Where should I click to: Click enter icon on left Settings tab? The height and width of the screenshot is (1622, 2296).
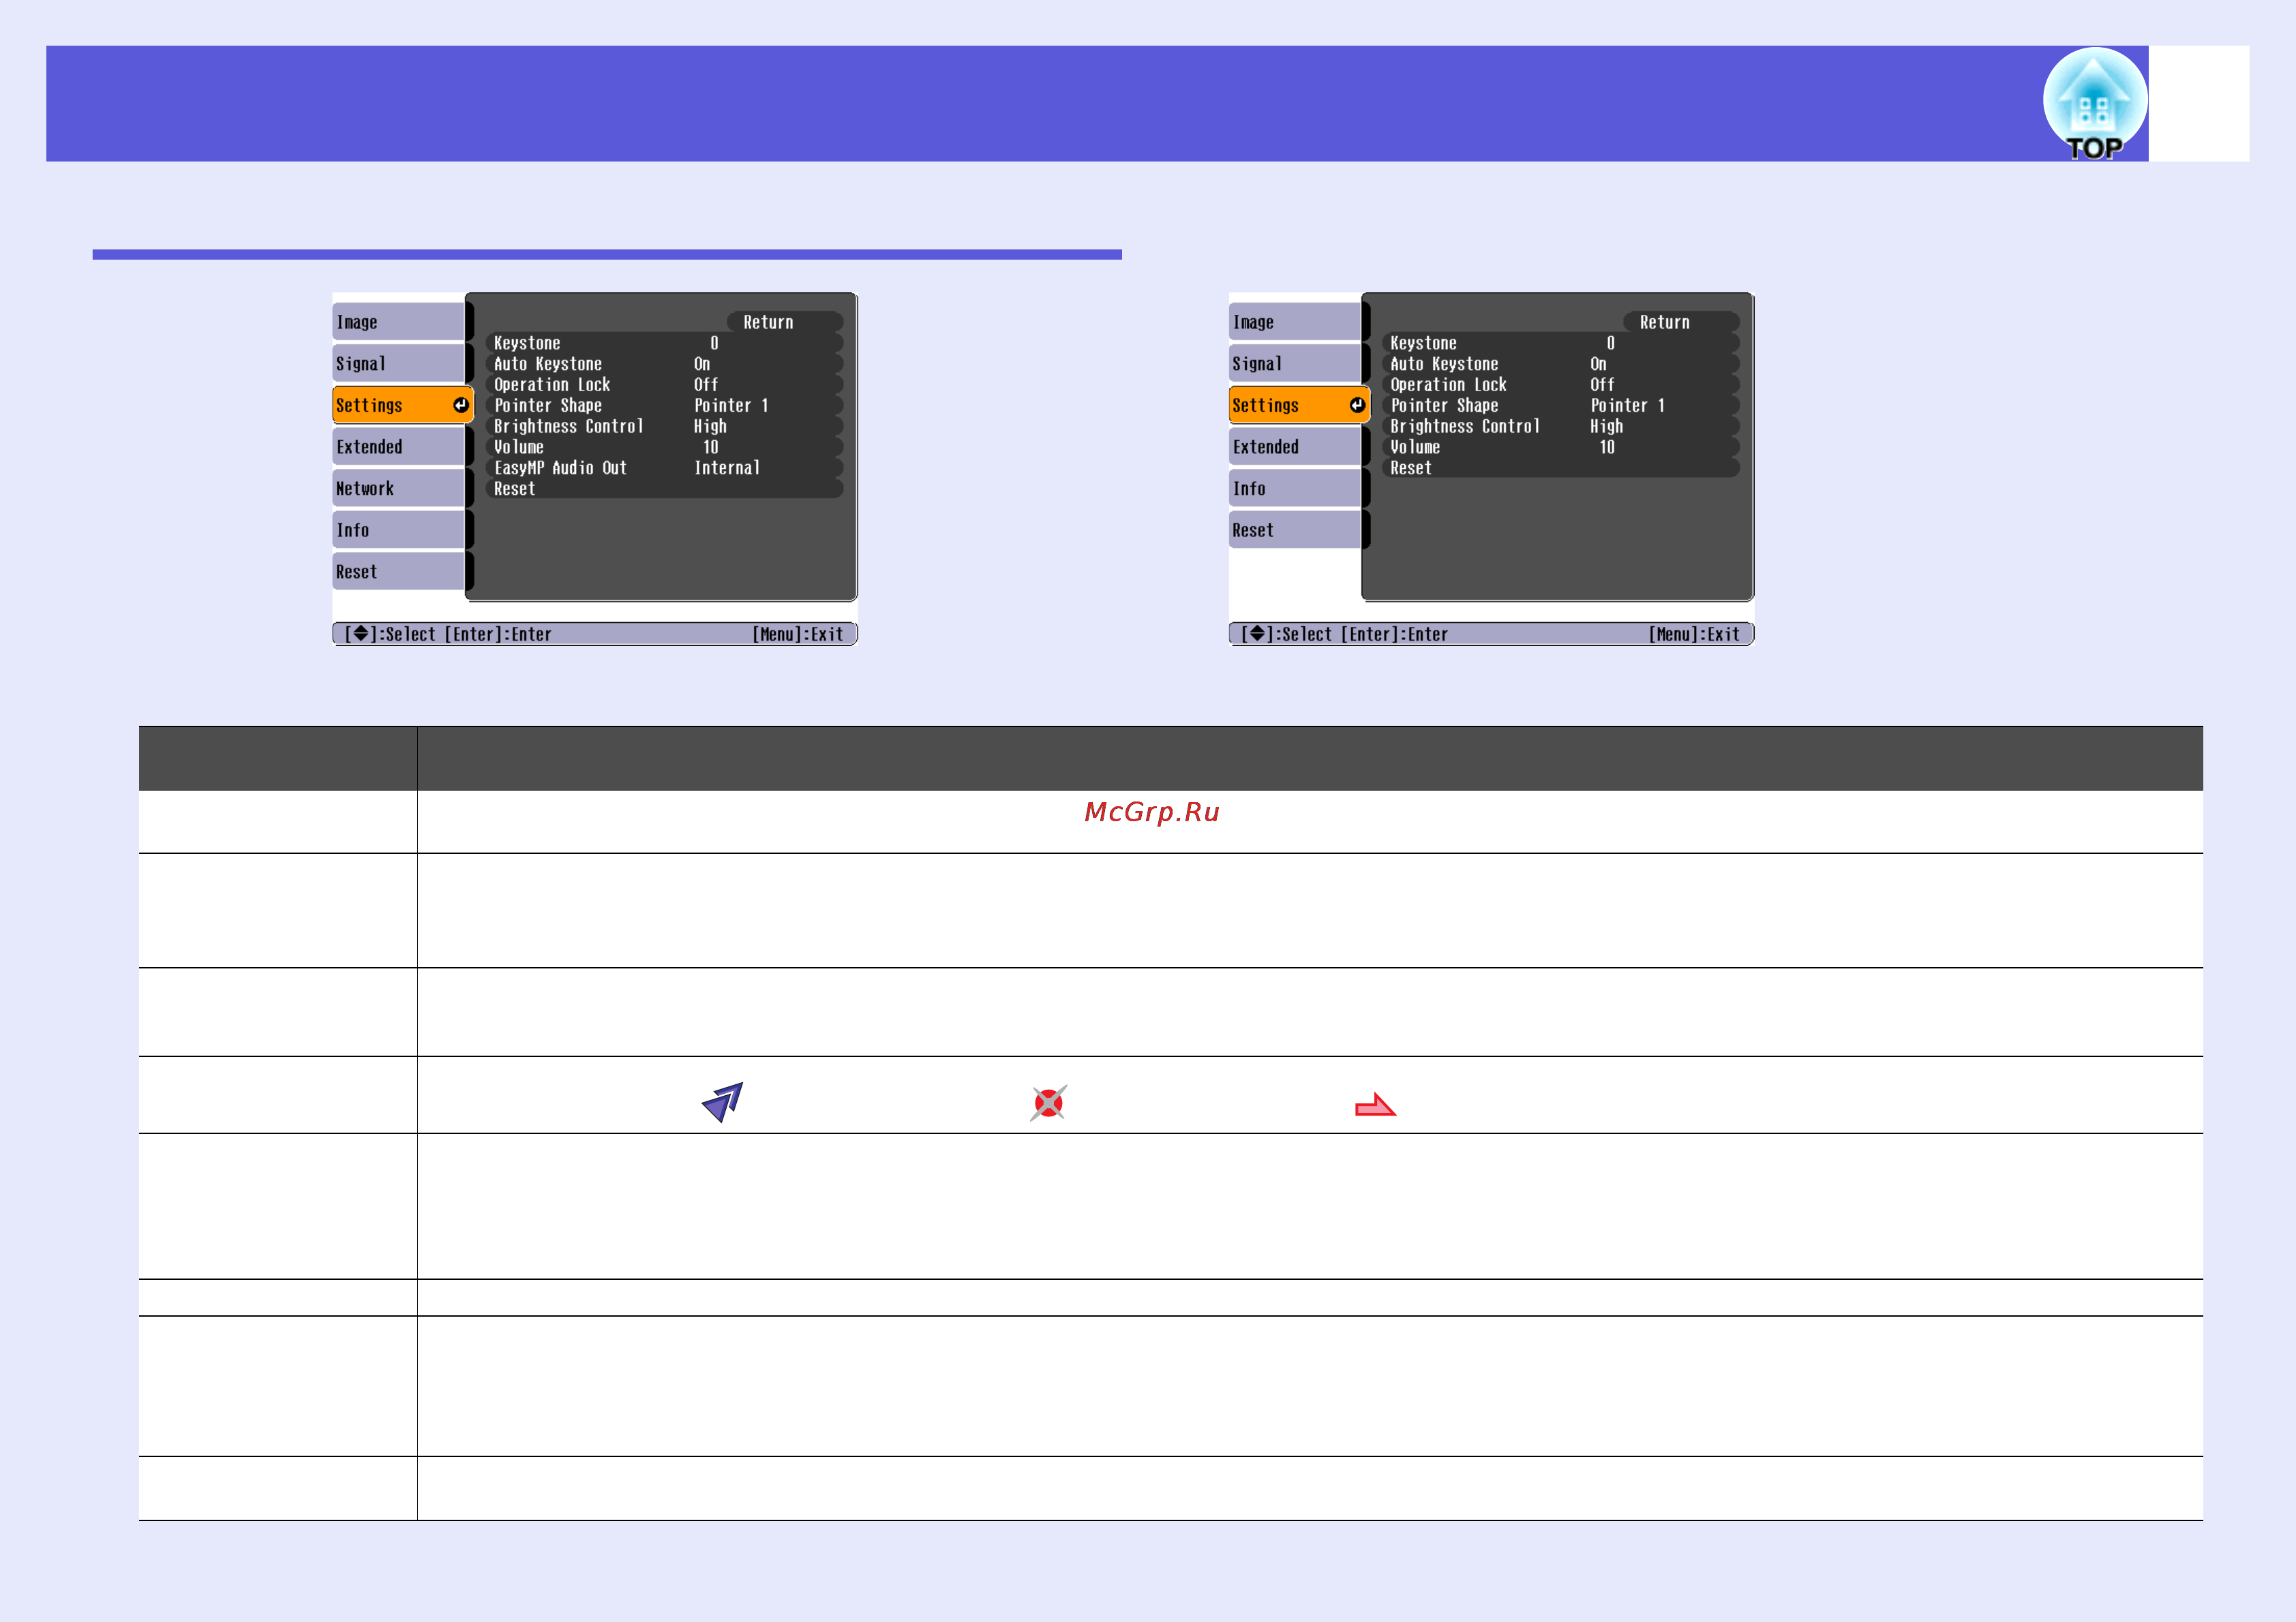coord(460,405)
